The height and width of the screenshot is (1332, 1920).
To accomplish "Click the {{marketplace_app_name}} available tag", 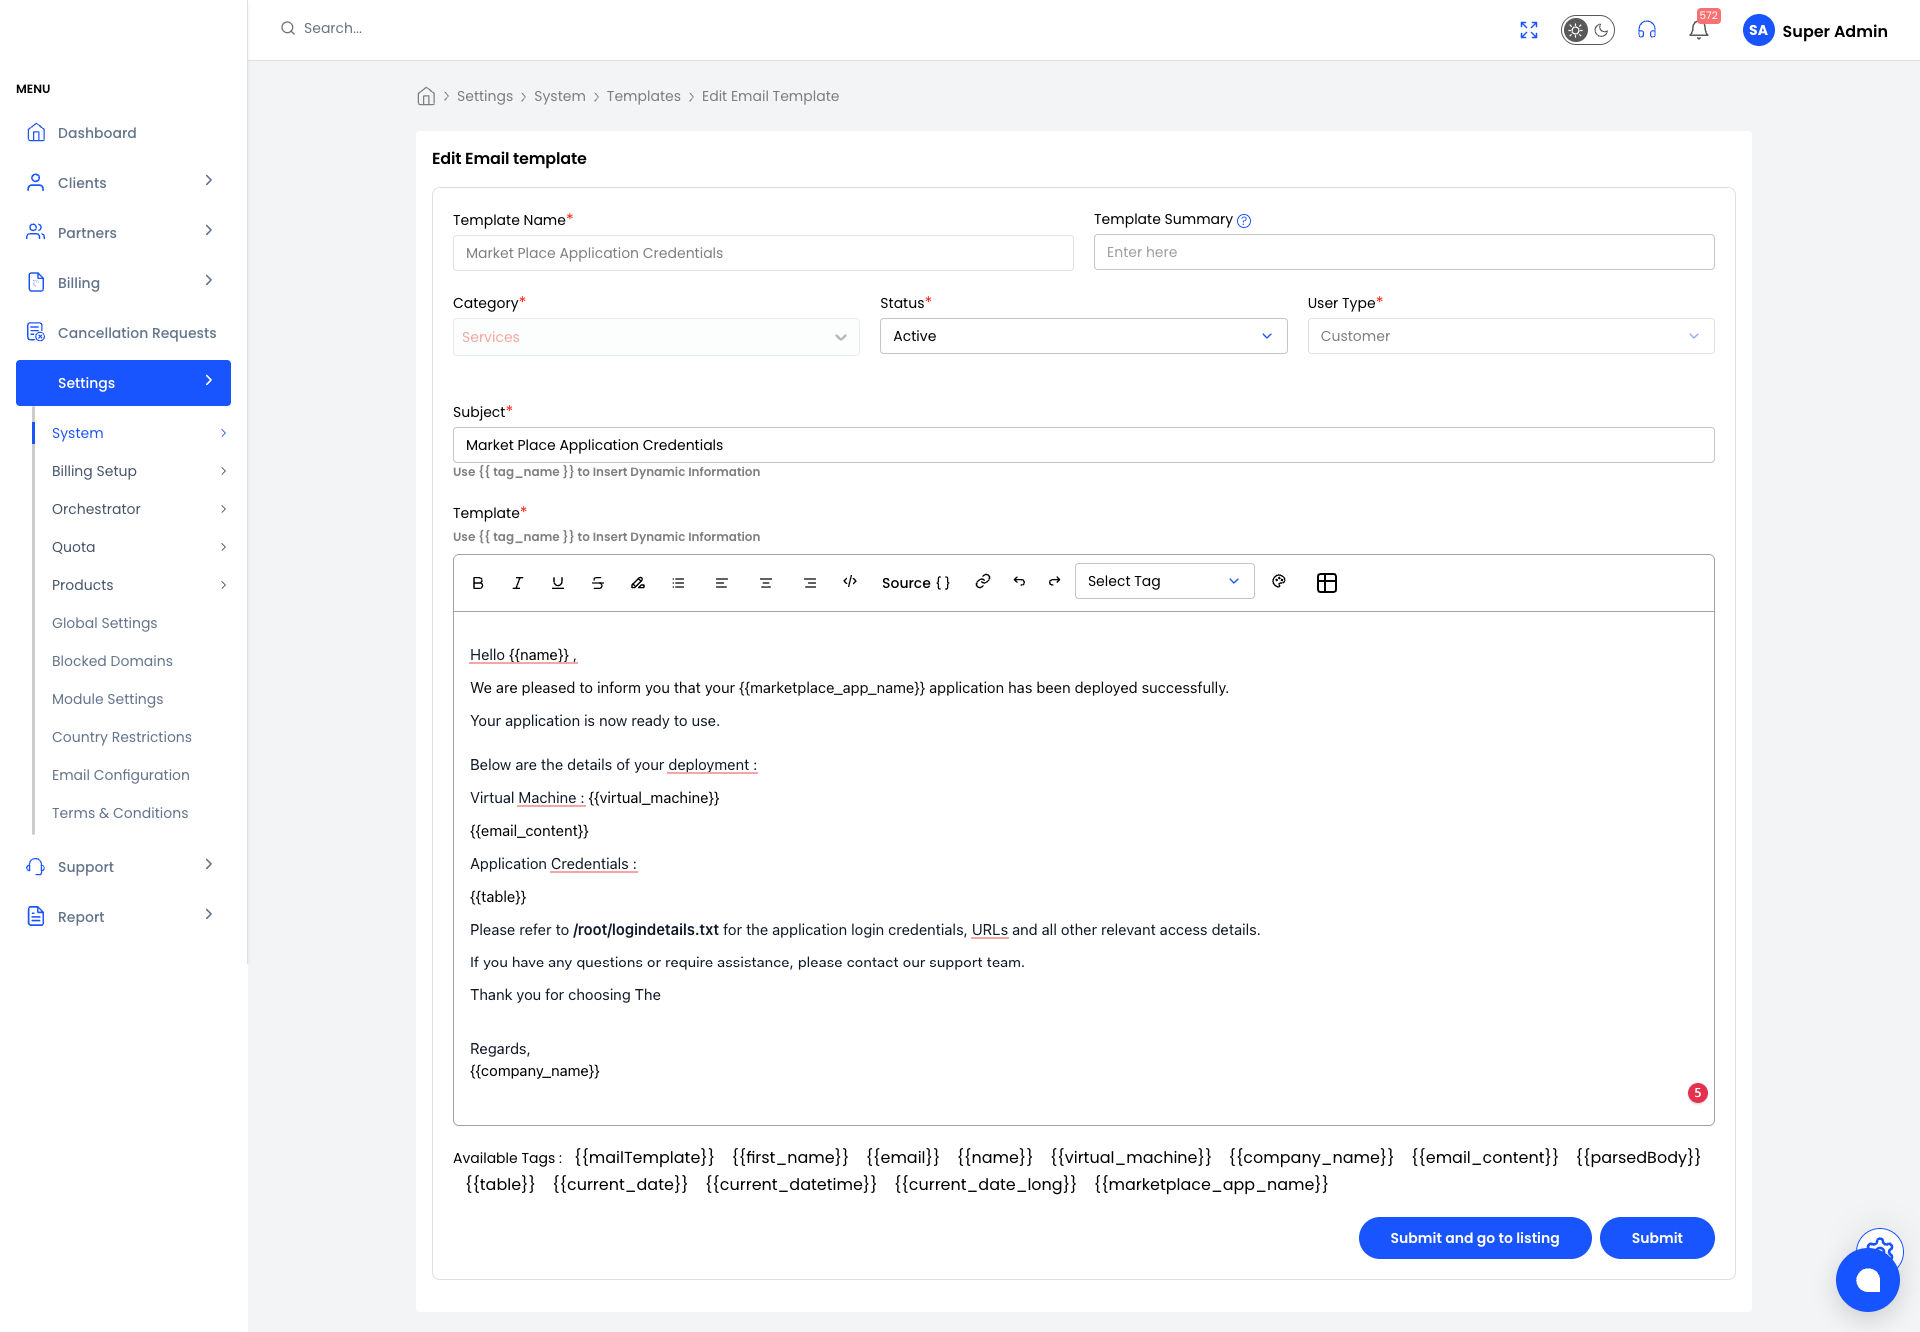I will coord(1211,1184).
